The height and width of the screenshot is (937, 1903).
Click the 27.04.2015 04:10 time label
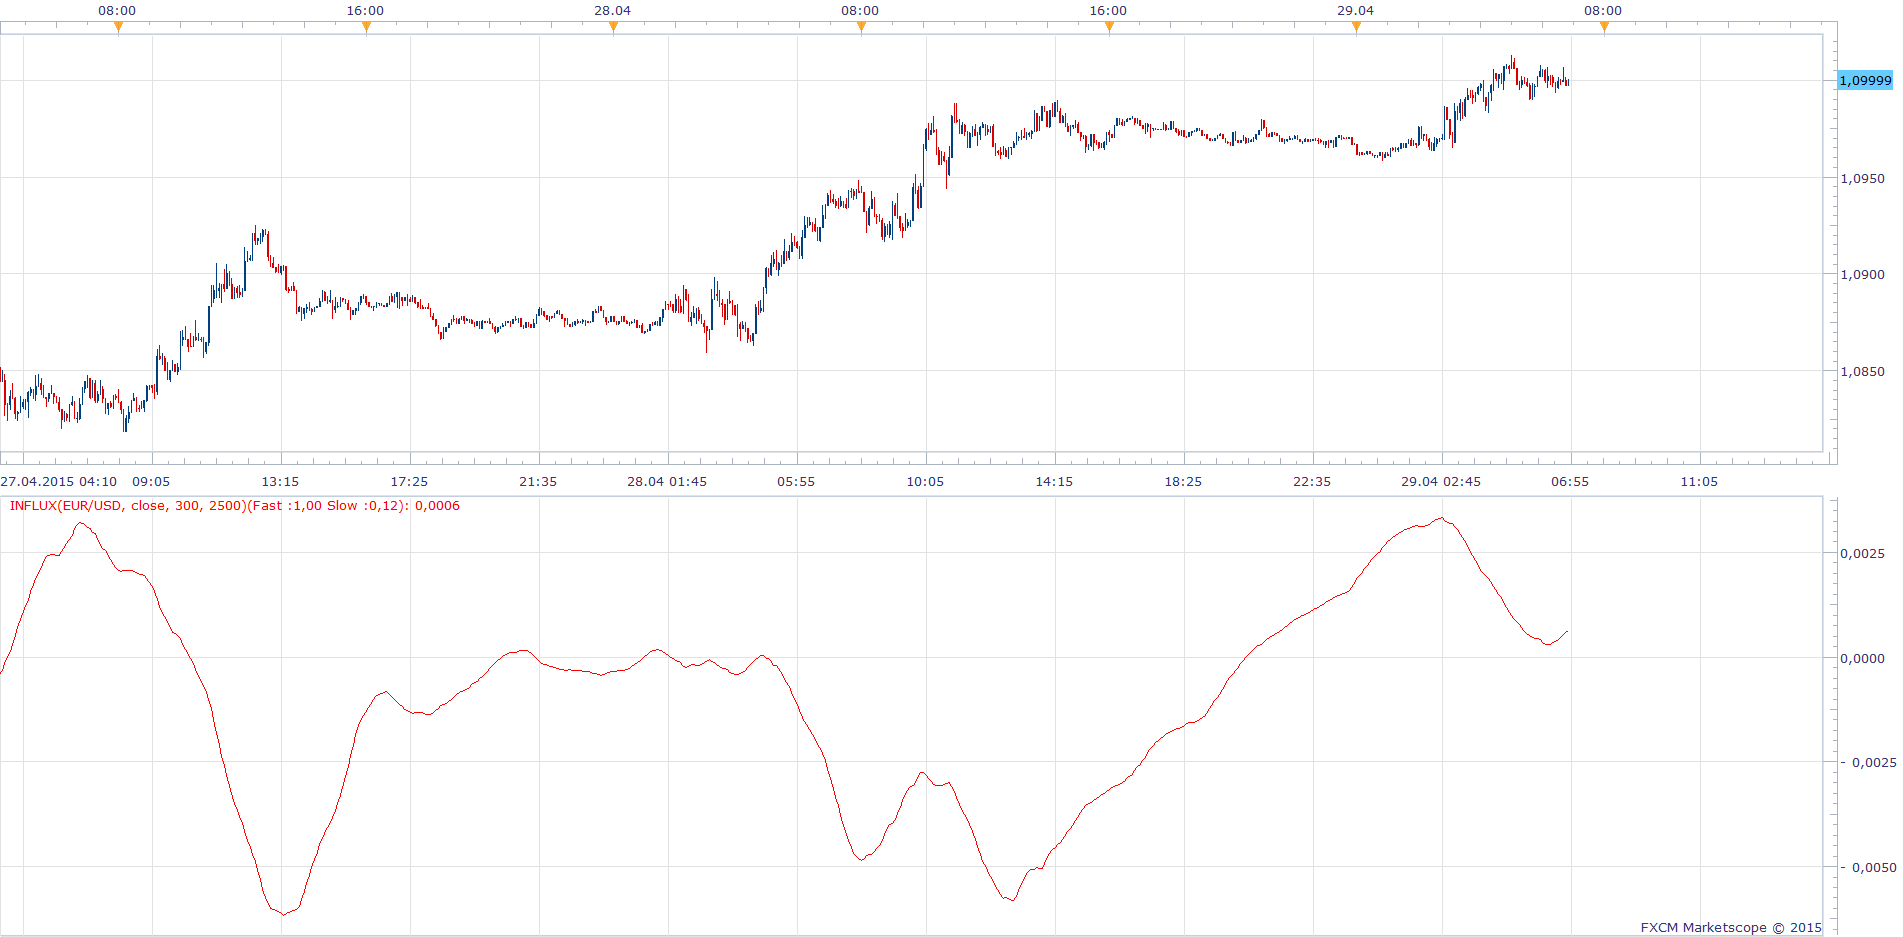[59, 482]
